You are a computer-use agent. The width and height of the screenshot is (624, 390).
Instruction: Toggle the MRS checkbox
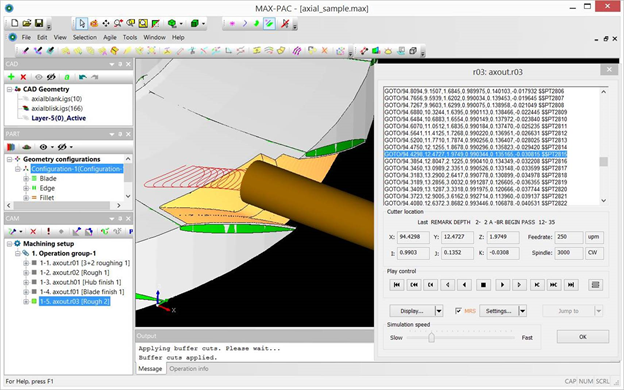(458, 311)
